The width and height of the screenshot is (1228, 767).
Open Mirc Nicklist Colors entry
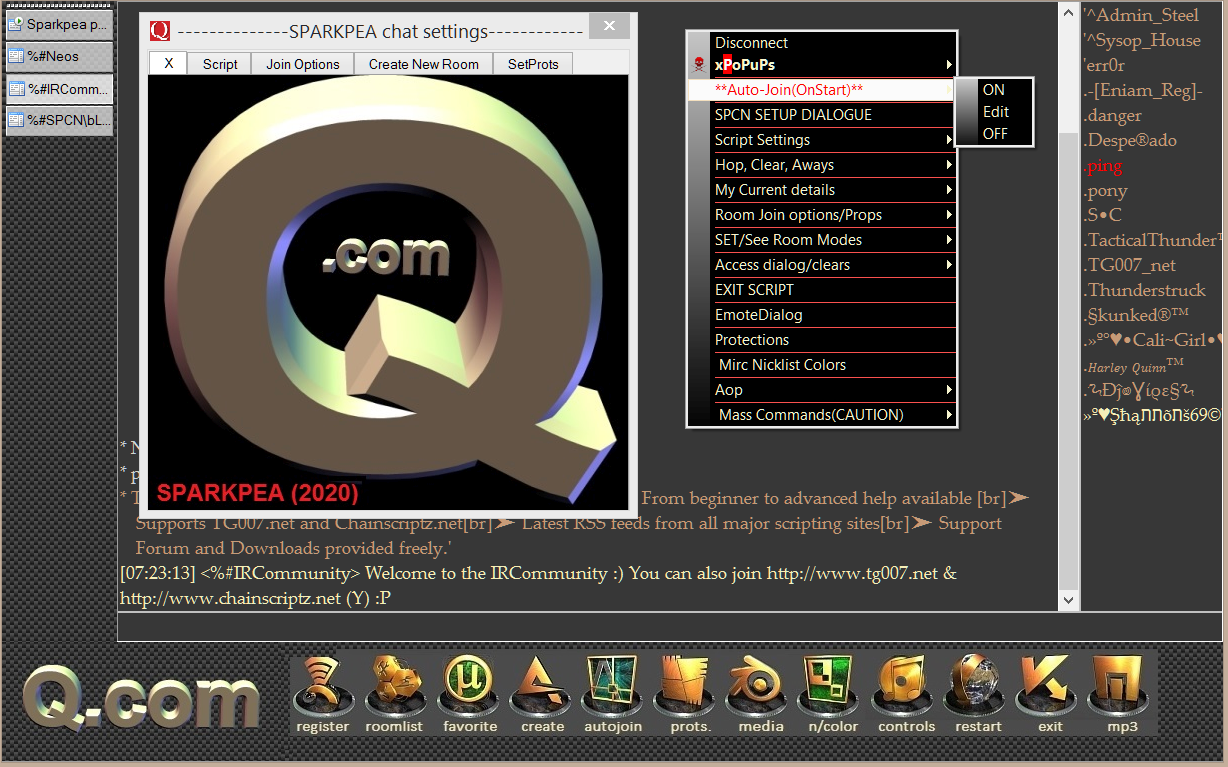[x=822, y=364]
